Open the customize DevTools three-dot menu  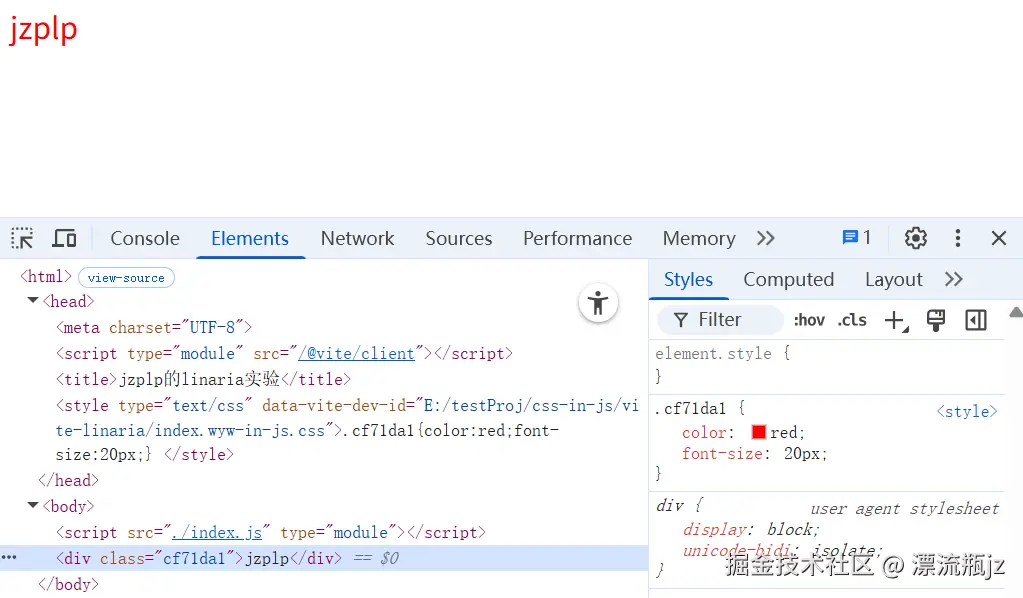coord(957,238)
